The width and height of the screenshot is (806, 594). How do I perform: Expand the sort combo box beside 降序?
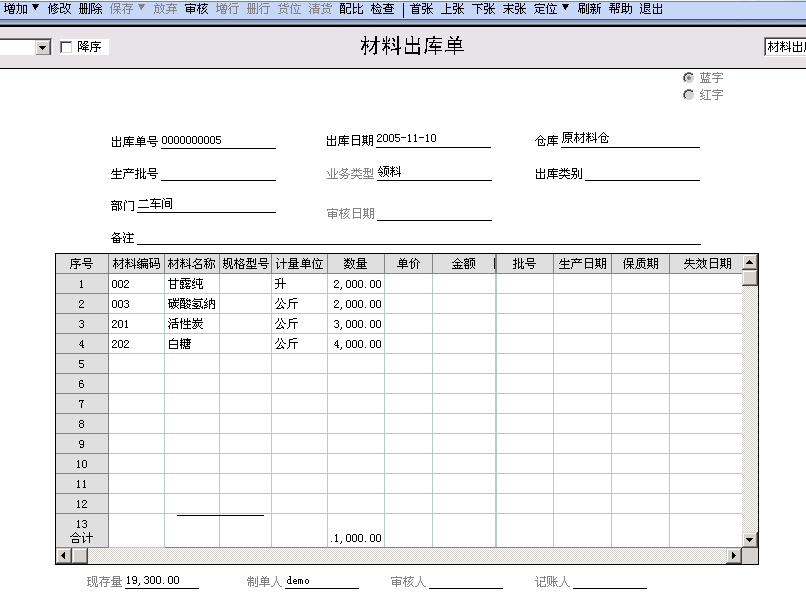point(43,47)
